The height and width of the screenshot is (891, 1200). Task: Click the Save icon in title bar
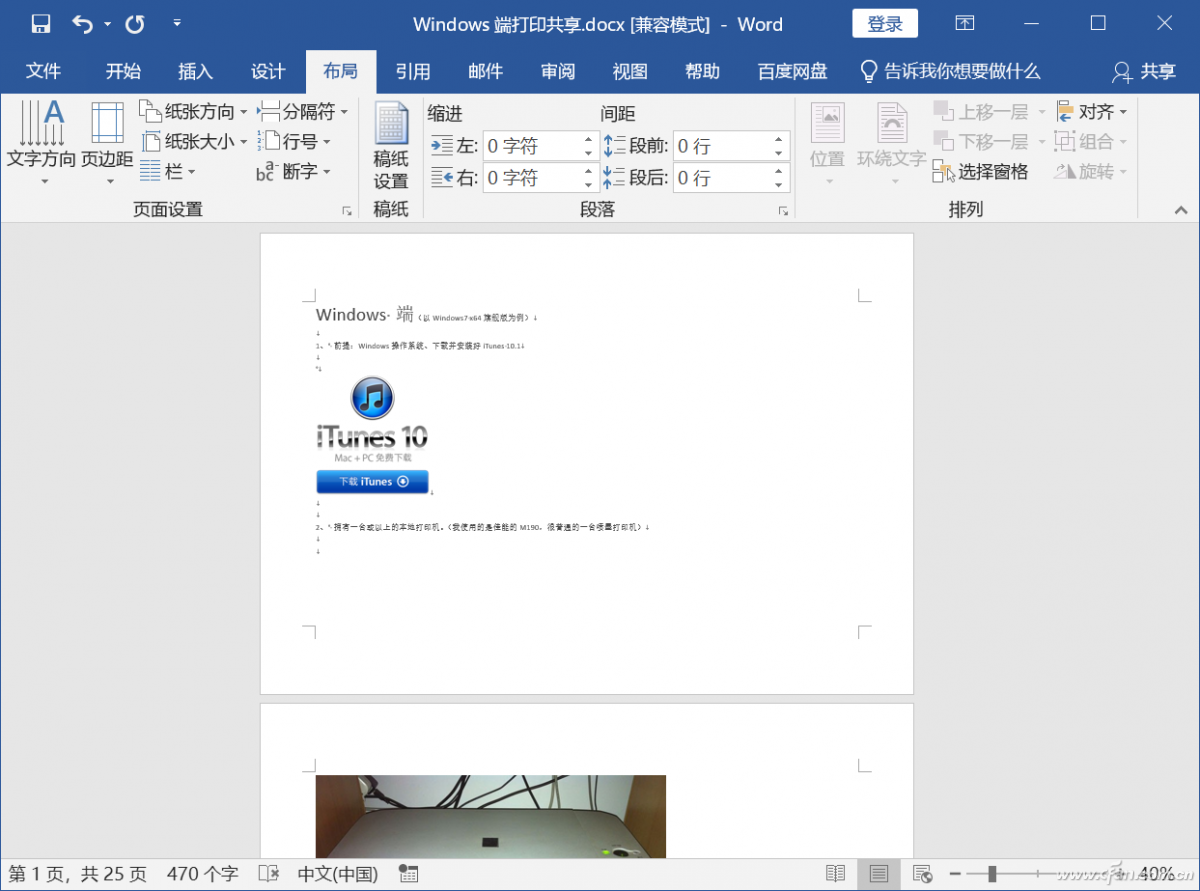tap(40, 24)
